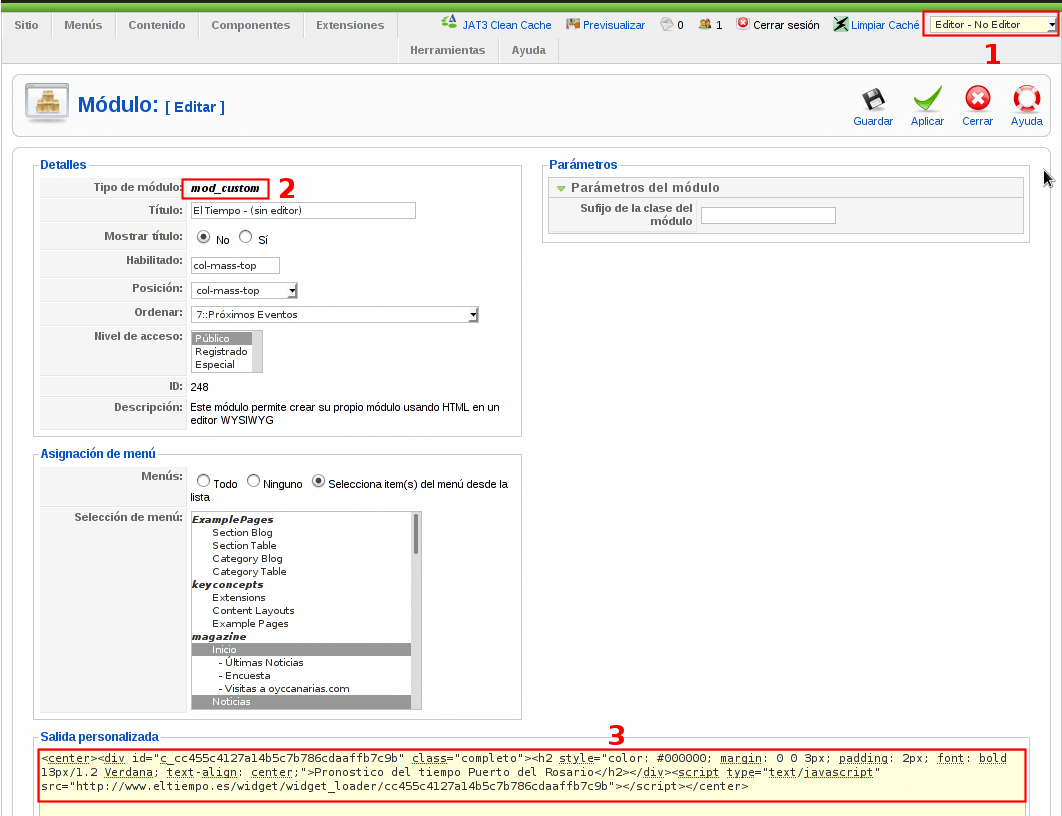Select Section Blog in menu list

[x=301, y=533]
